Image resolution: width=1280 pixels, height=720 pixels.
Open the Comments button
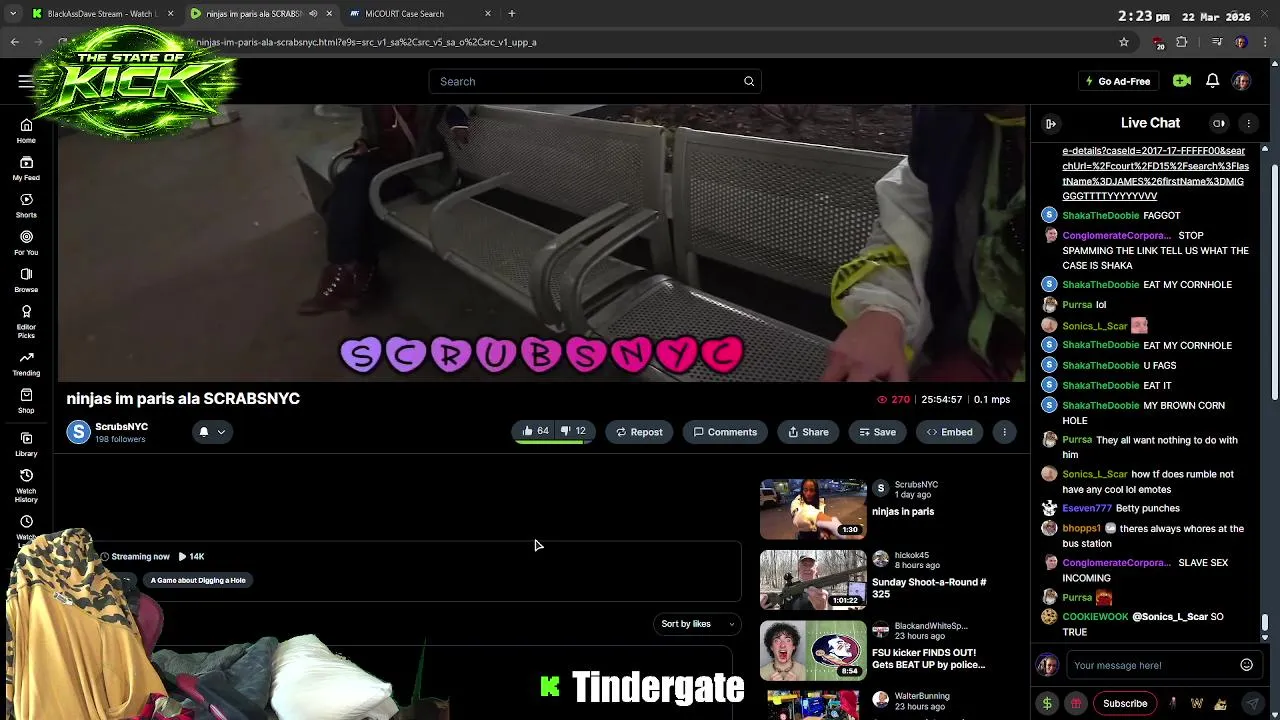725,432
